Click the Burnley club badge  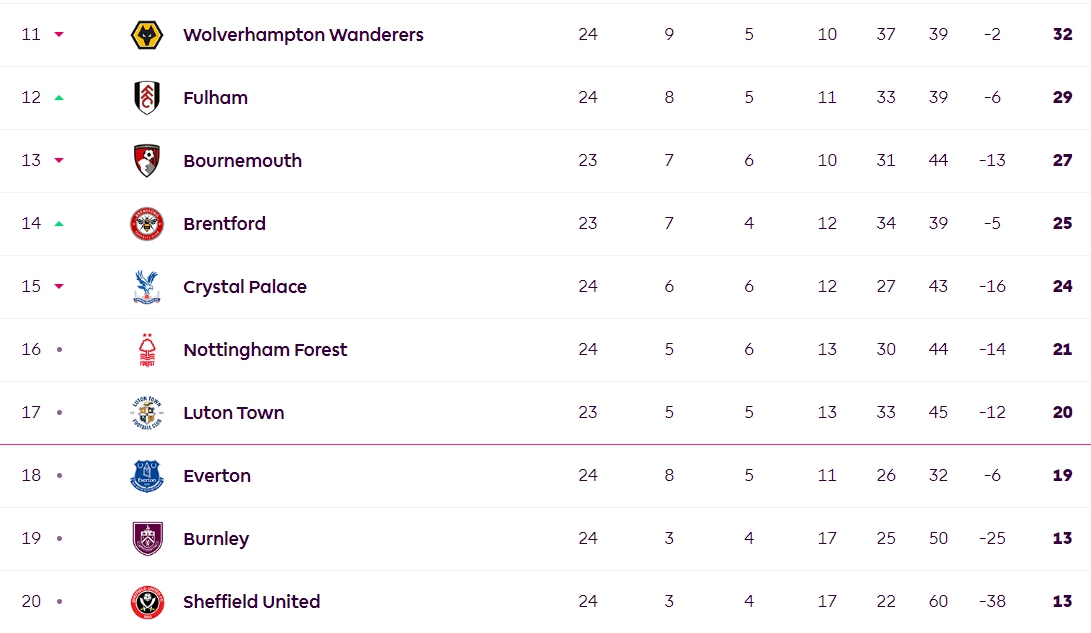click(x=147, y=539)
